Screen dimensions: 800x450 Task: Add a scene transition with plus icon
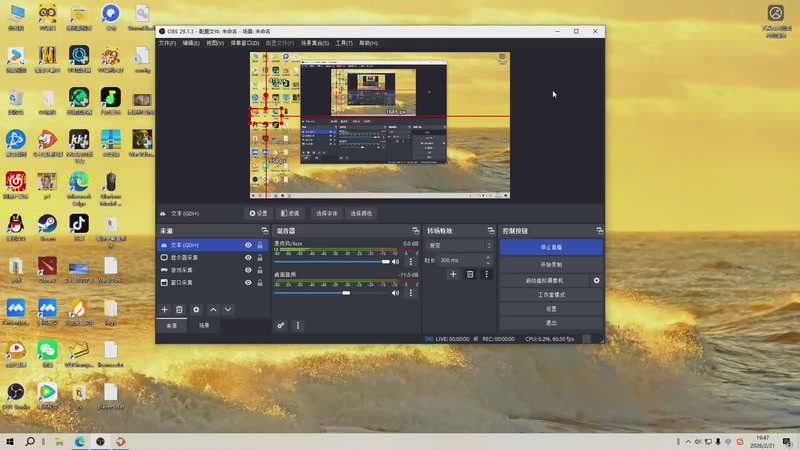point(453,274)
